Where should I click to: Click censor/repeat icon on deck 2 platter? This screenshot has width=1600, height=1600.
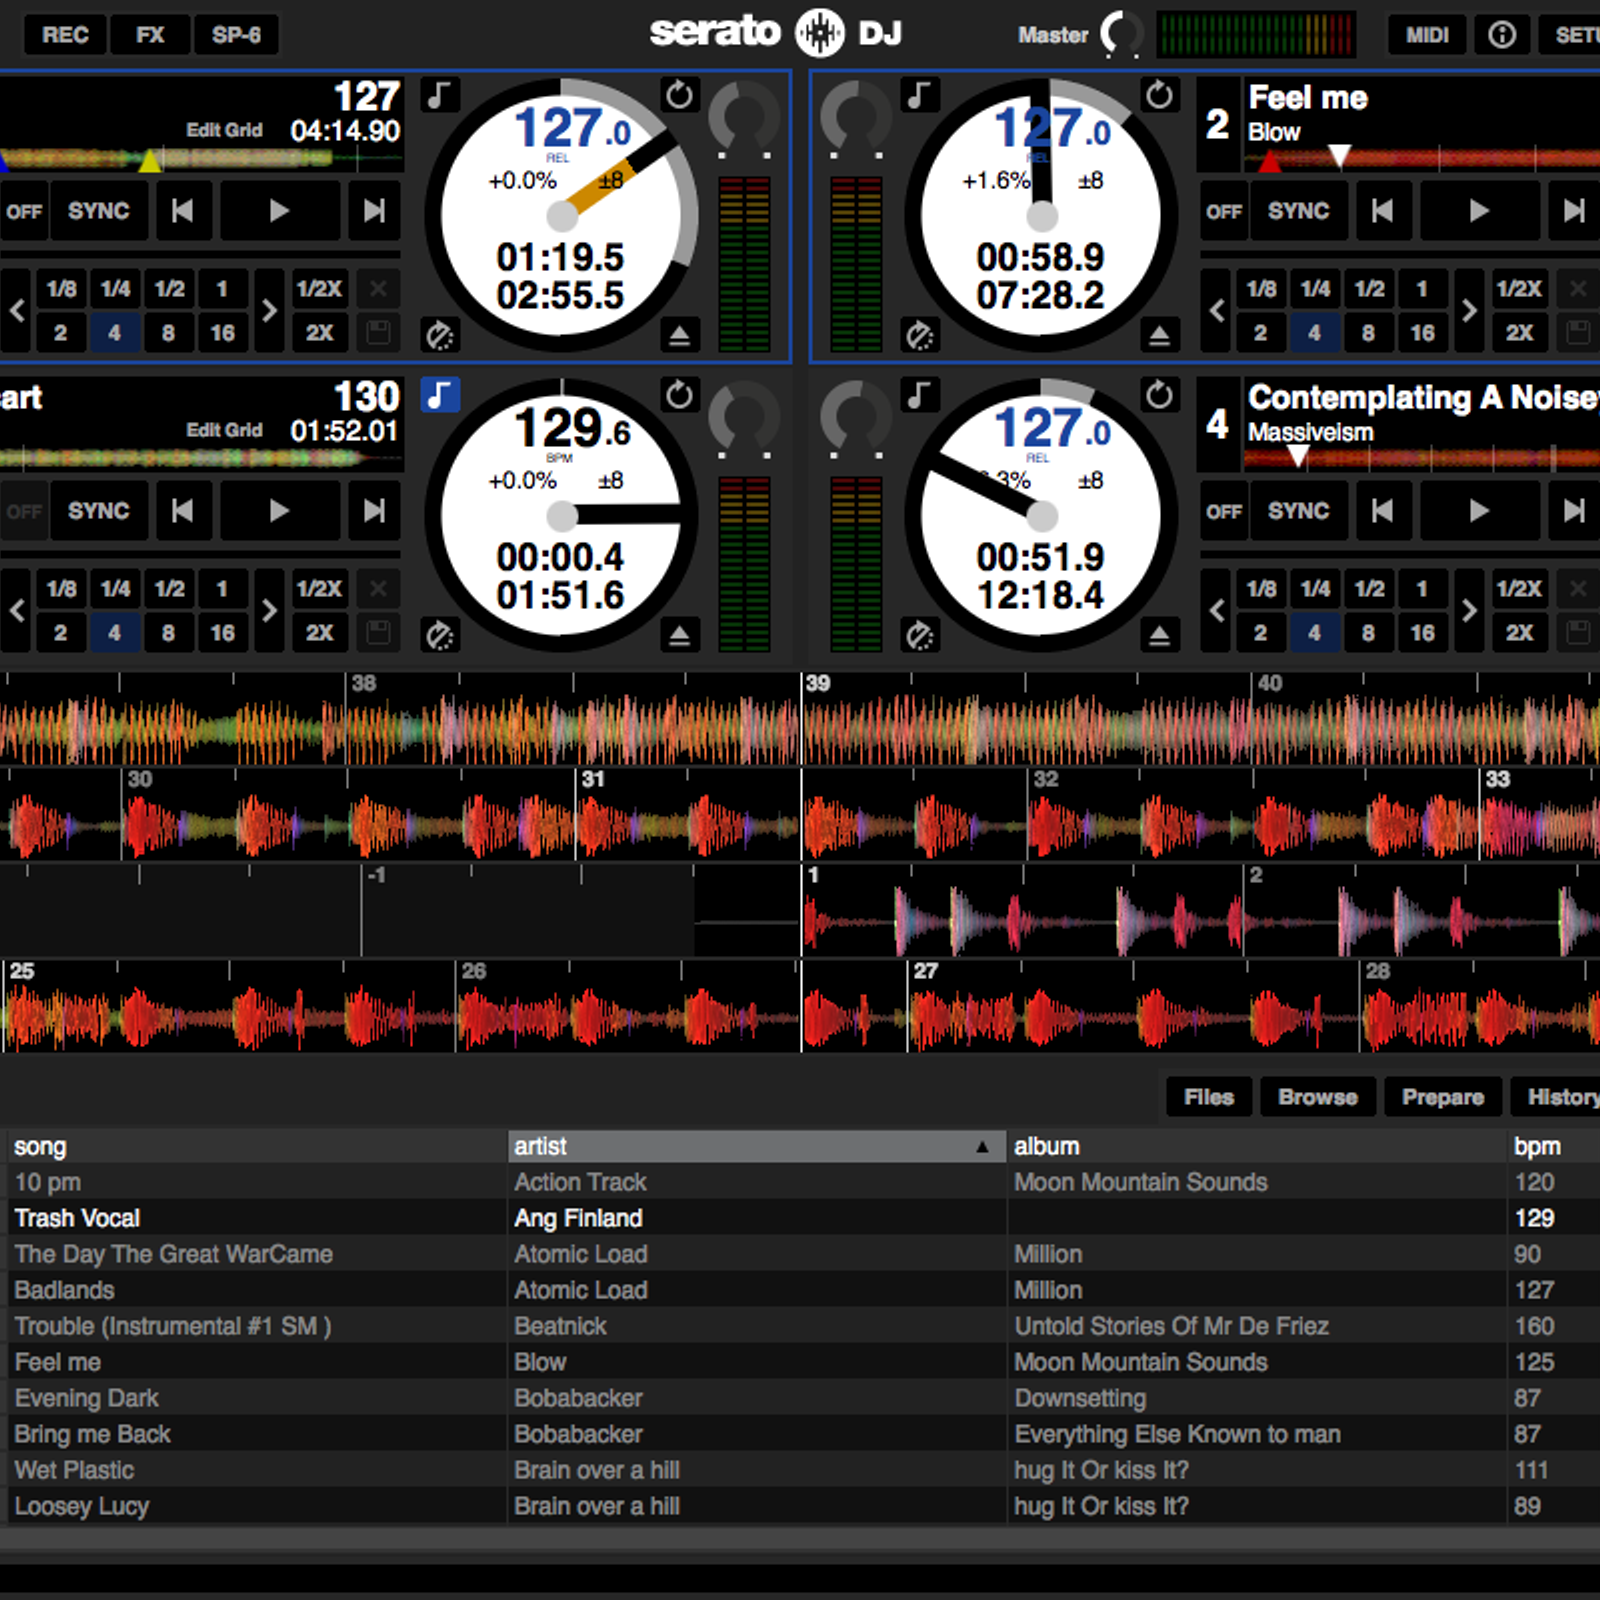point(1159,95)
